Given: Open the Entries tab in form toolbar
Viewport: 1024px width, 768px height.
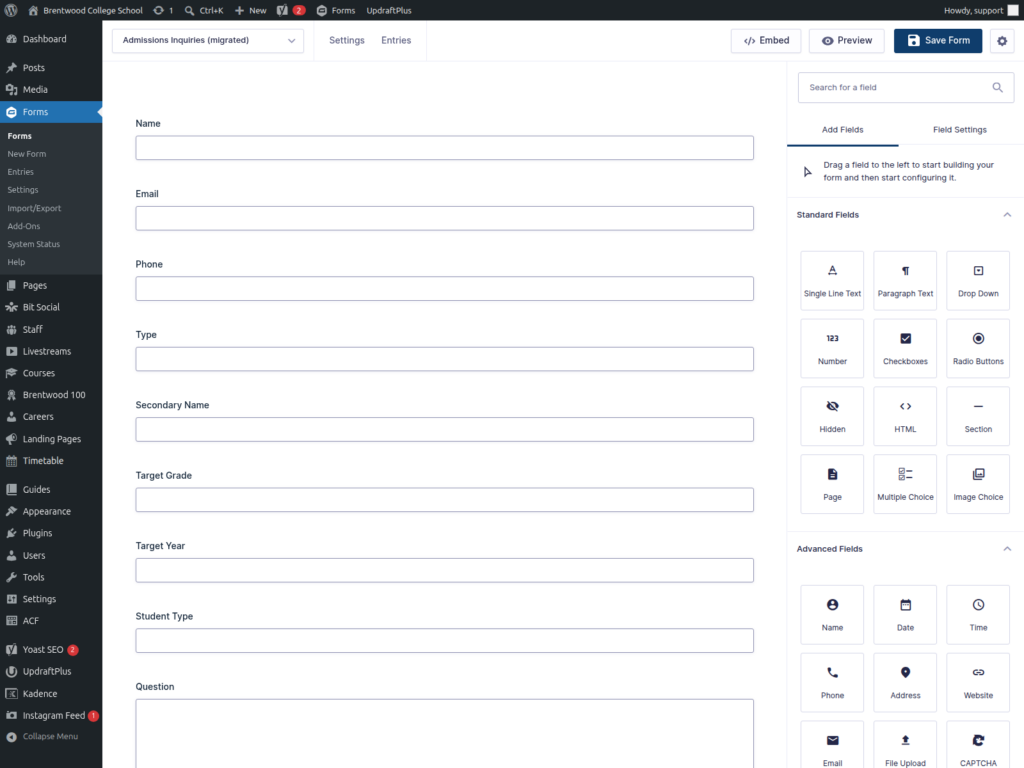Looking at the screenshot, I should click(x=396, y=40).
